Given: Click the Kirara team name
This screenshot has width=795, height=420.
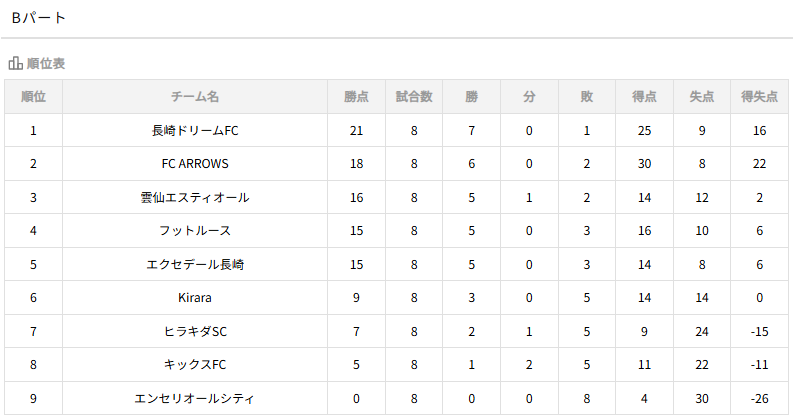Looking at the screenshot, I should pos(195,298).
